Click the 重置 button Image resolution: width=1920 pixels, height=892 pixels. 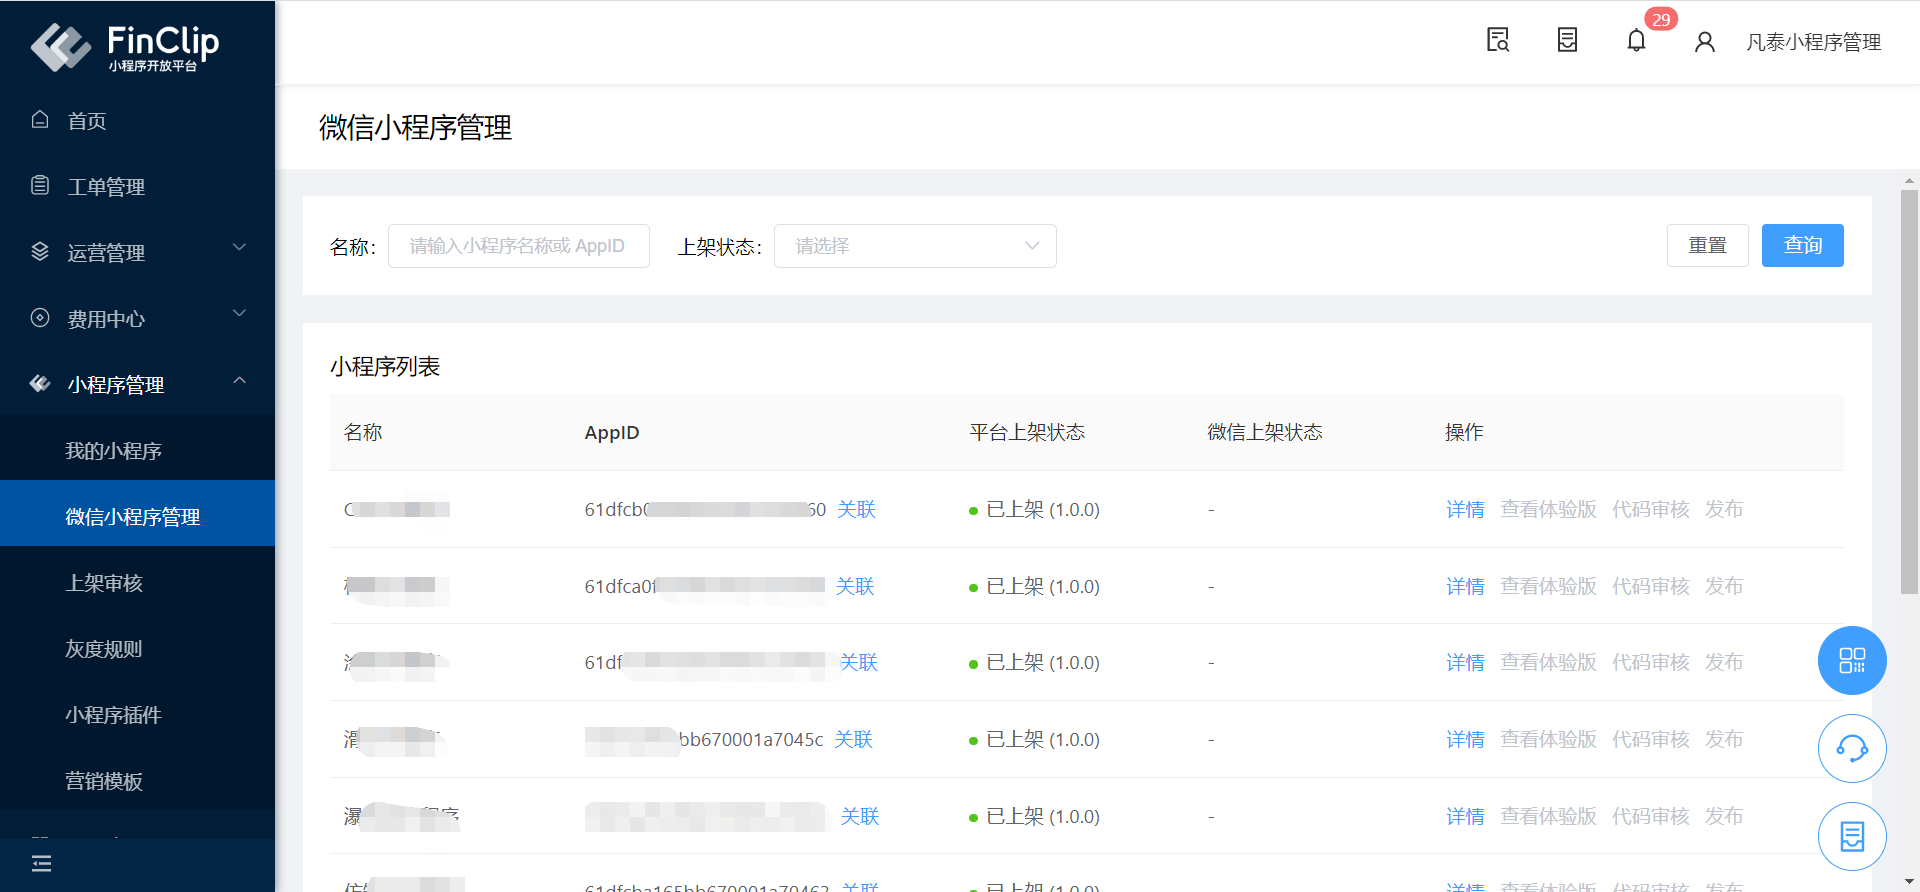[x=1707, y=246]
